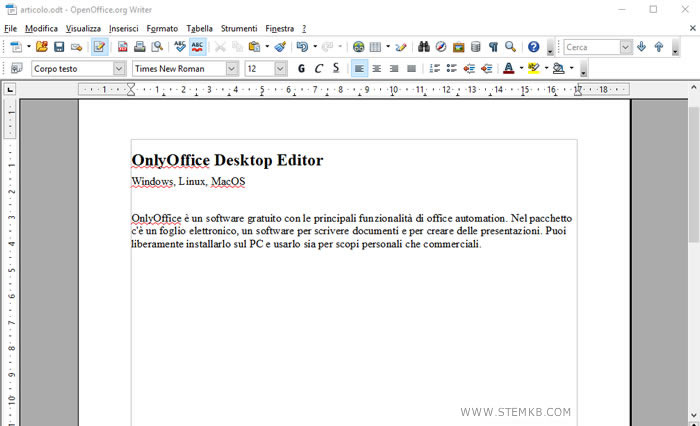Open the Tabella menu
Image resolution: width=700 pixels, height=426 pixels.
200,29
